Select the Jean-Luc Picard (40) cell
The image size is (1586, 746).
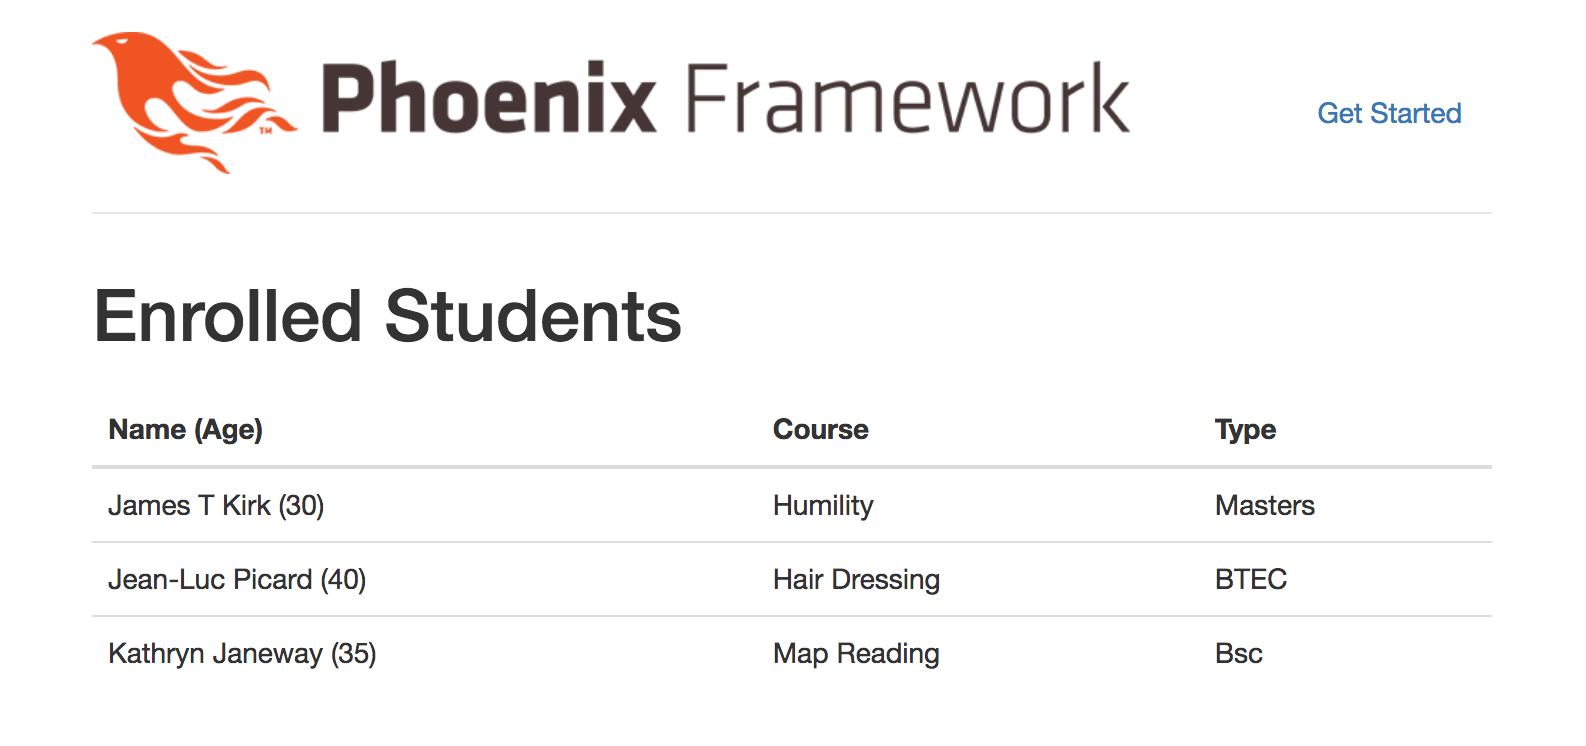pyautogui.click(x=237, y=579)
